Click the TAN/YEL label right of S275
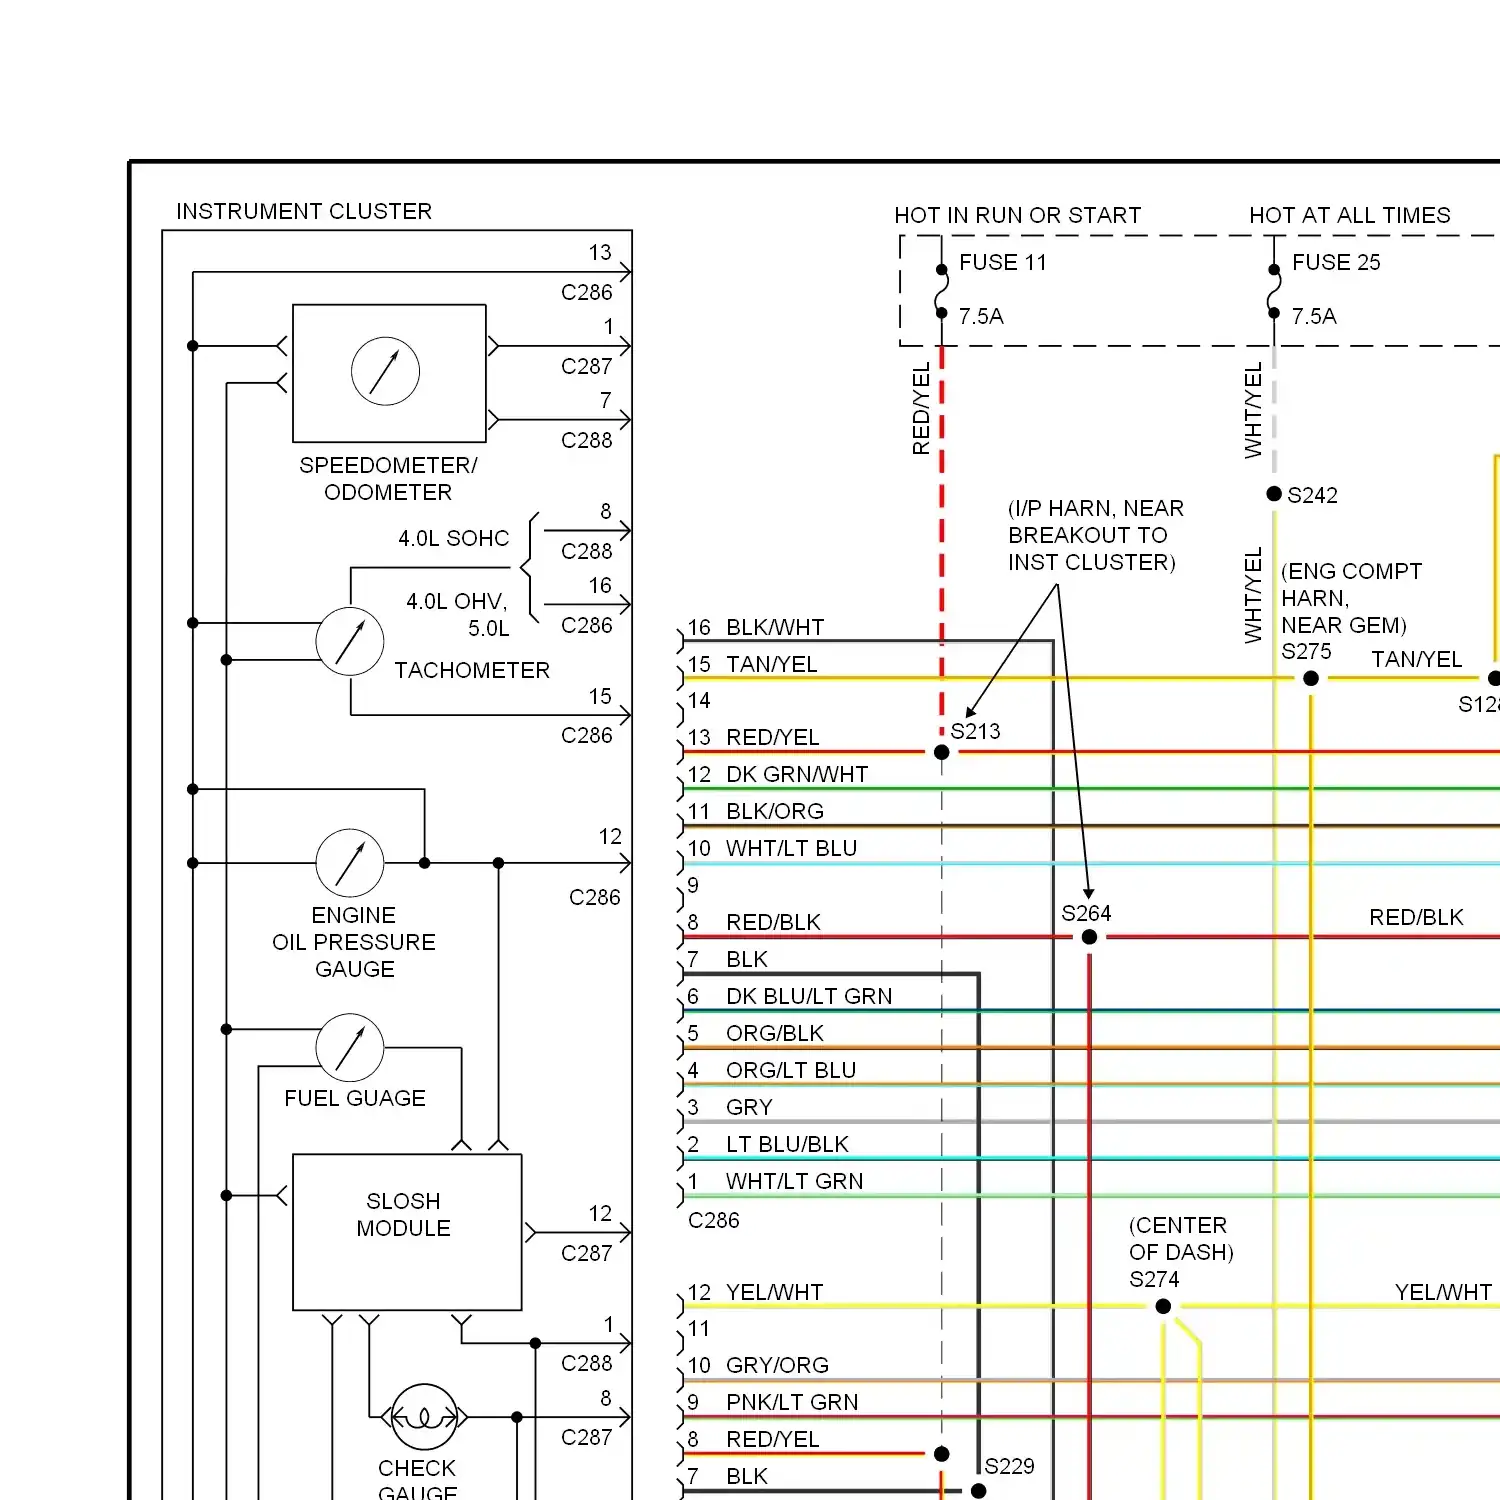This screenshot has height=1500, width=1500. coord(1416,659)
